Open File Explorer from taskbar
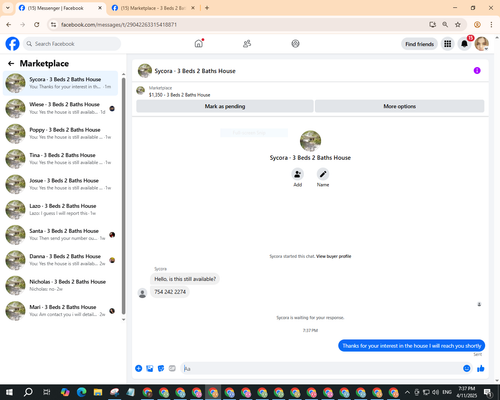The width and height of the screenshot is (500, 400). [98, 392]
